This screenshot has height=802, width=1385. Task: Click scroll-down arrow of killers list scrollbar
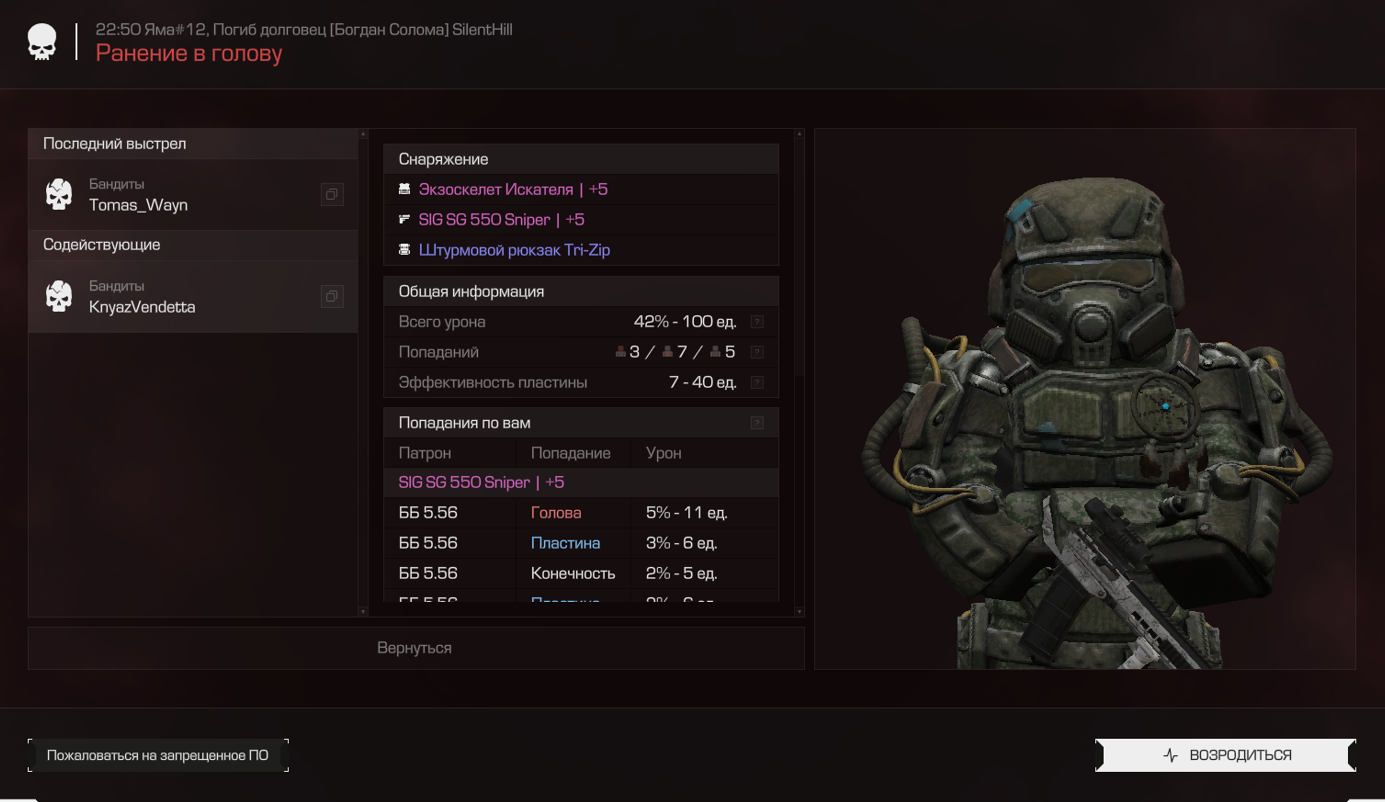pyautogui.click(x=363, y=611)
